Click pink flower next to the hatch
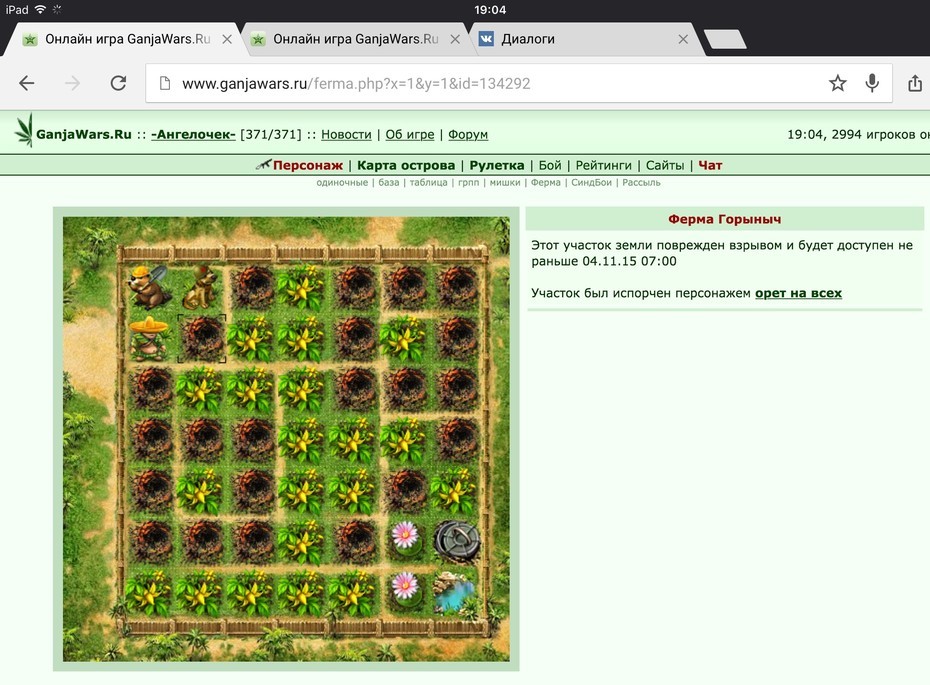Screen dimensions: 930x685 [x=405, y=540]
